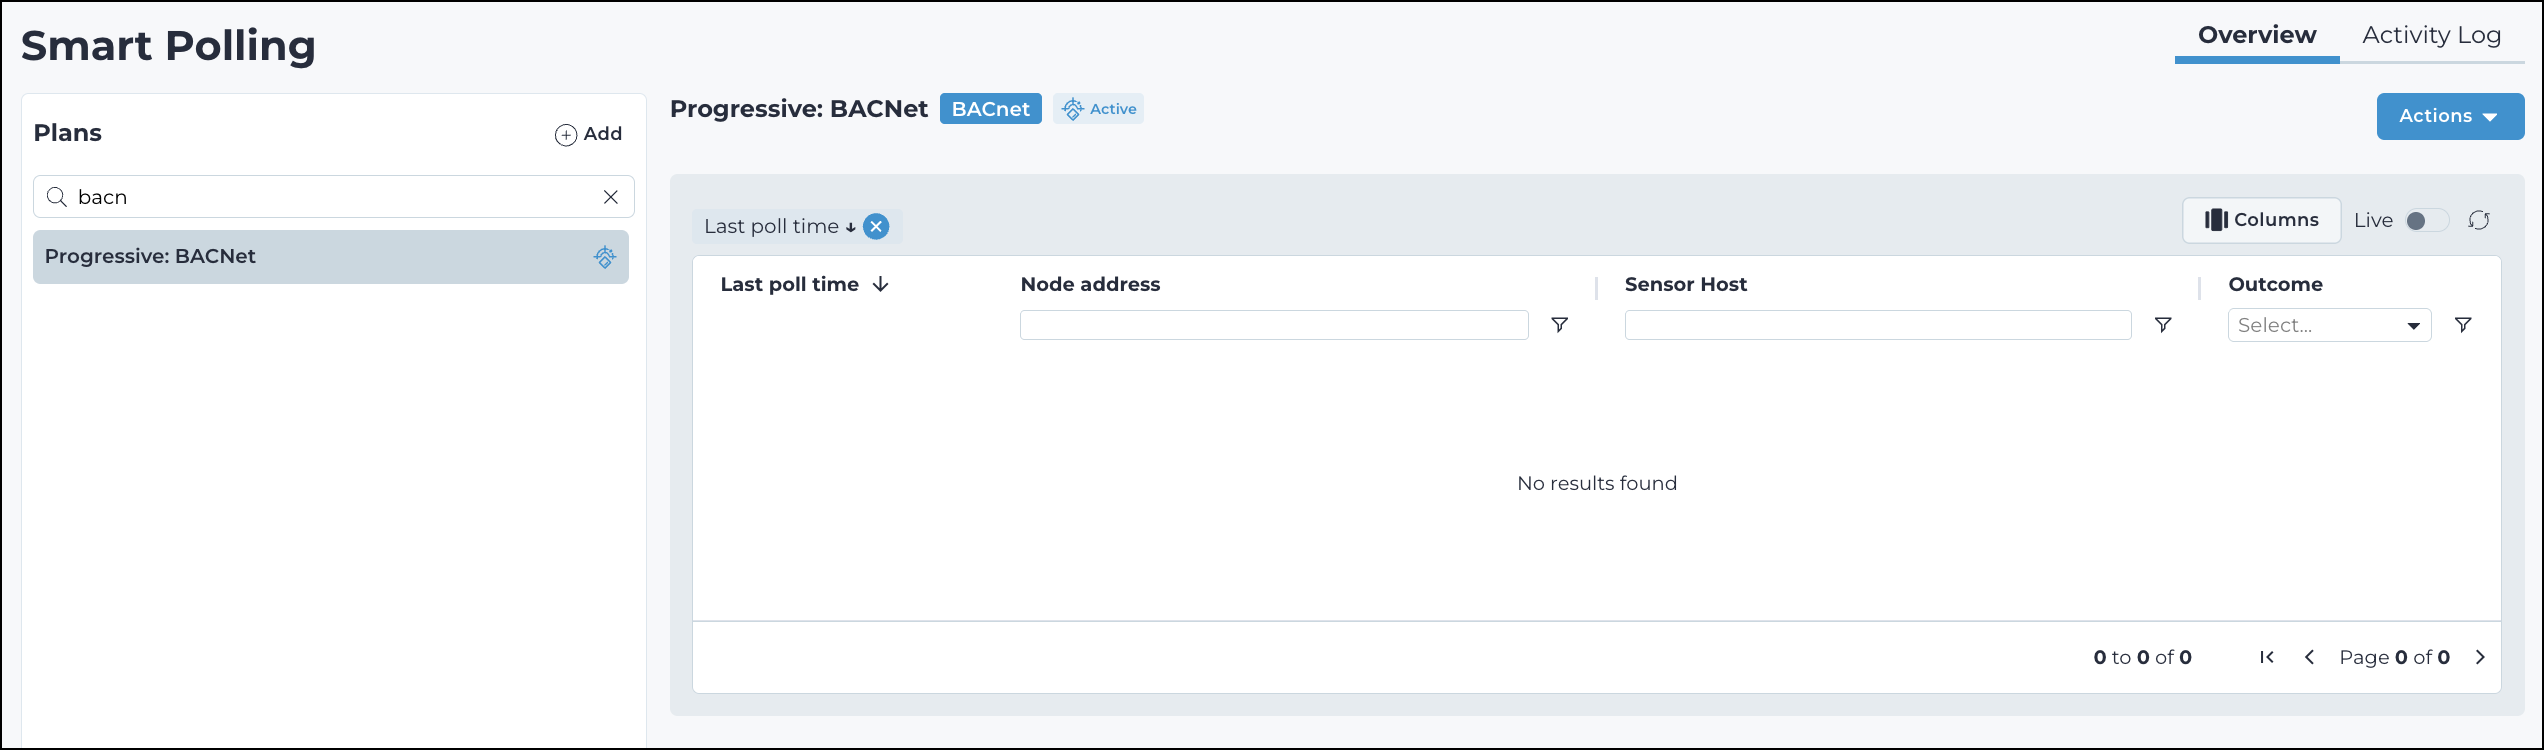Click the Last poll time sort chip label

[771, 227]
